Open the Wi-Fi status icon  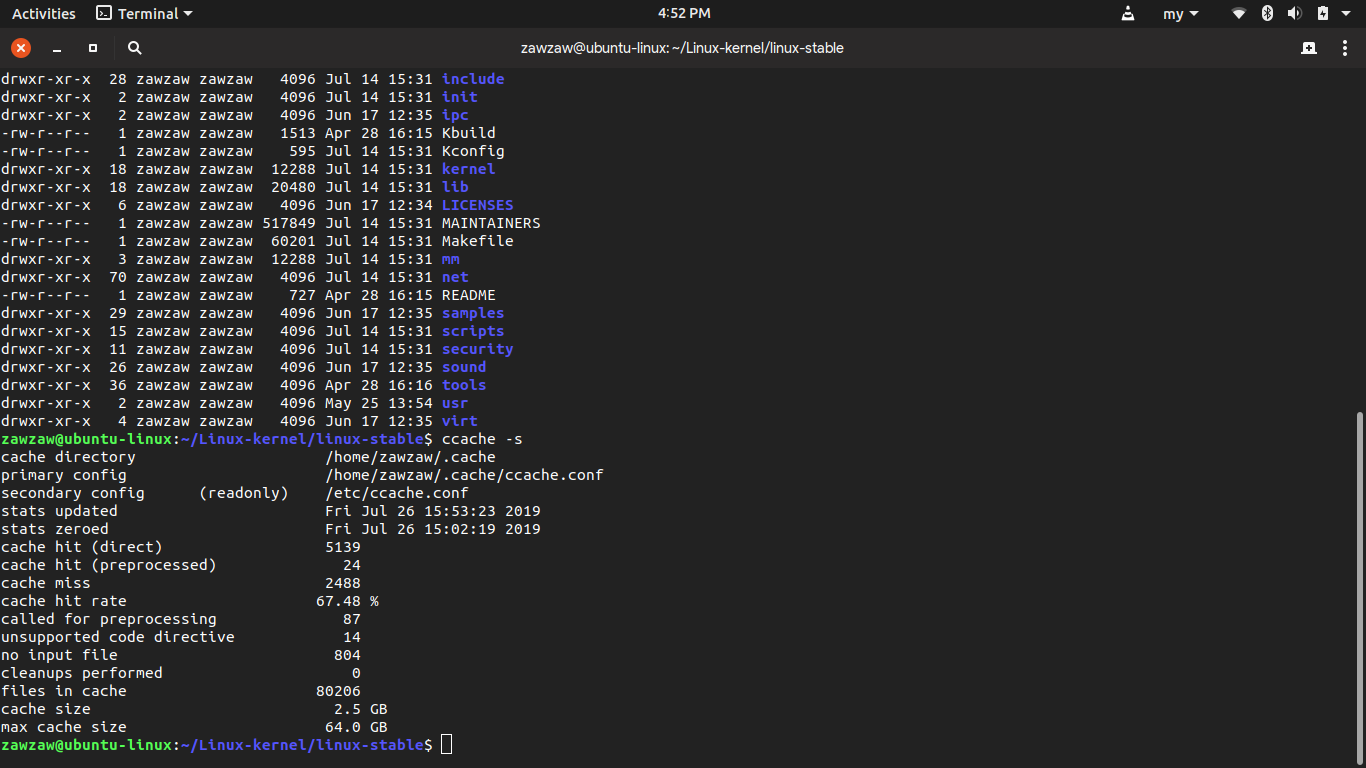pos(1239,14)
